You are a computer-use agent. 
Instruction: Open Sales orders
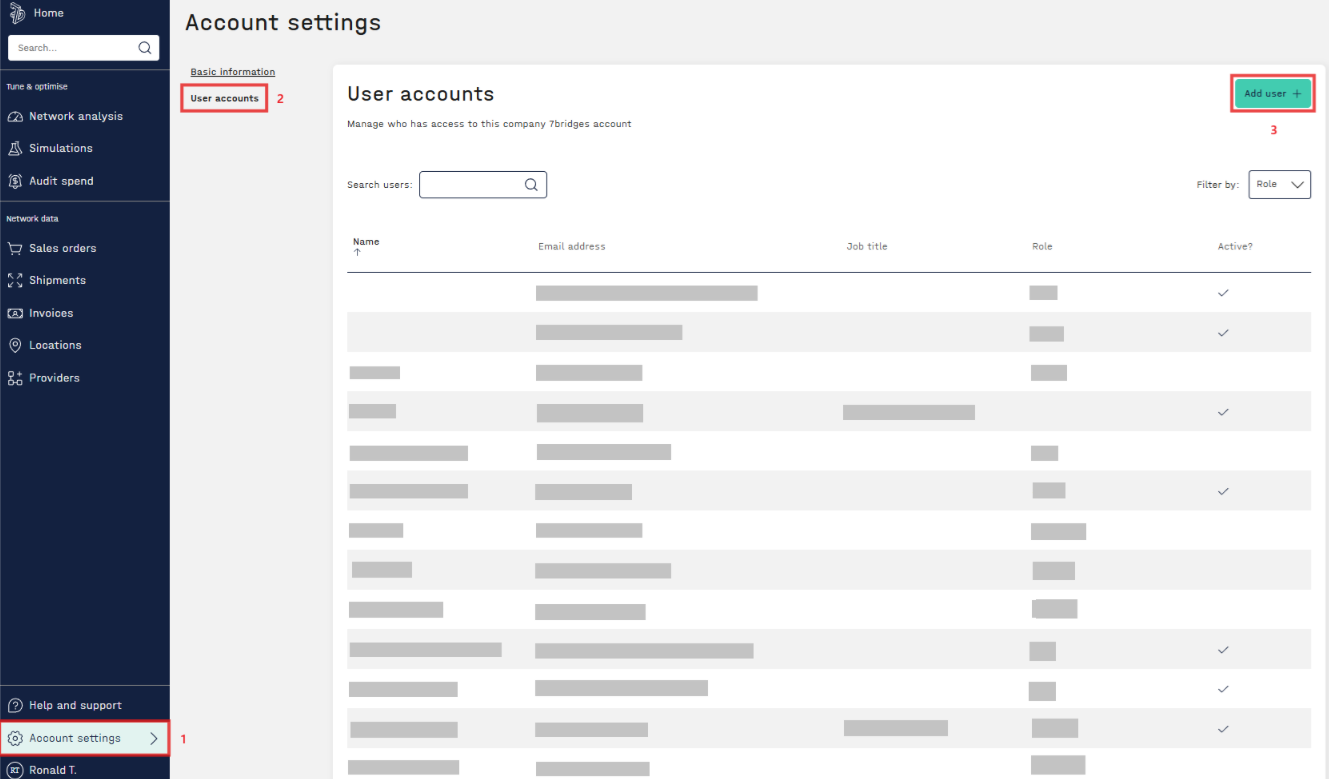click(x=63, y=248)
